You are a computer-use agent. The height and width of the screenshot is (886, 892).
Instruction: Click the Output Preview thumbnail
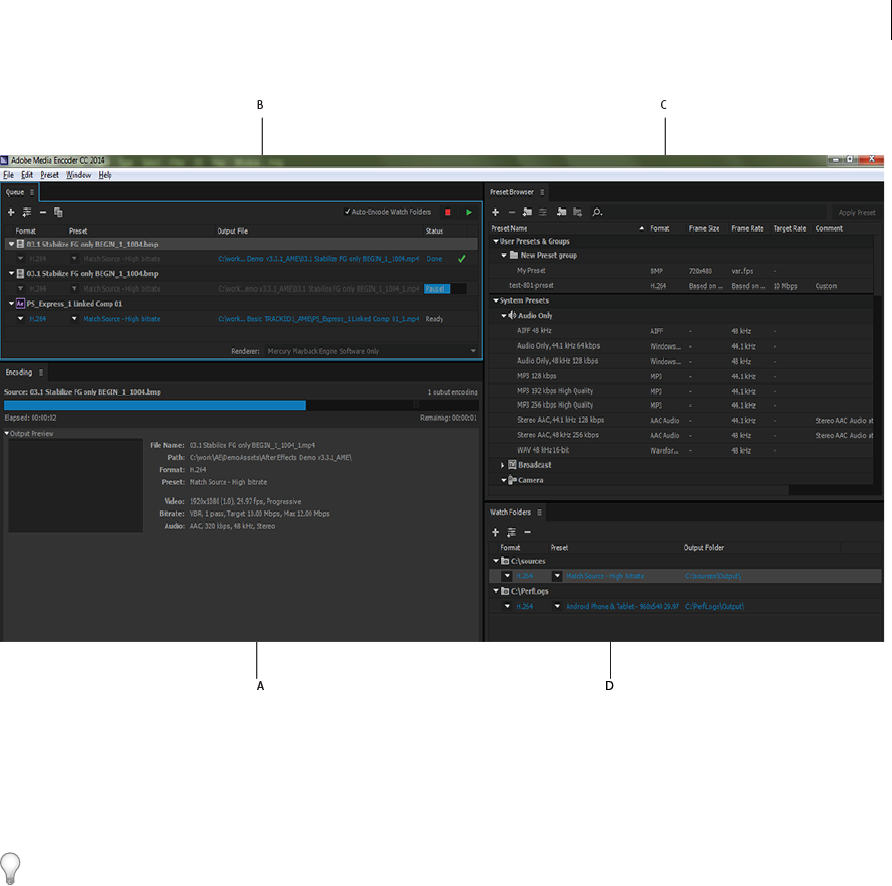coord(75,485)
